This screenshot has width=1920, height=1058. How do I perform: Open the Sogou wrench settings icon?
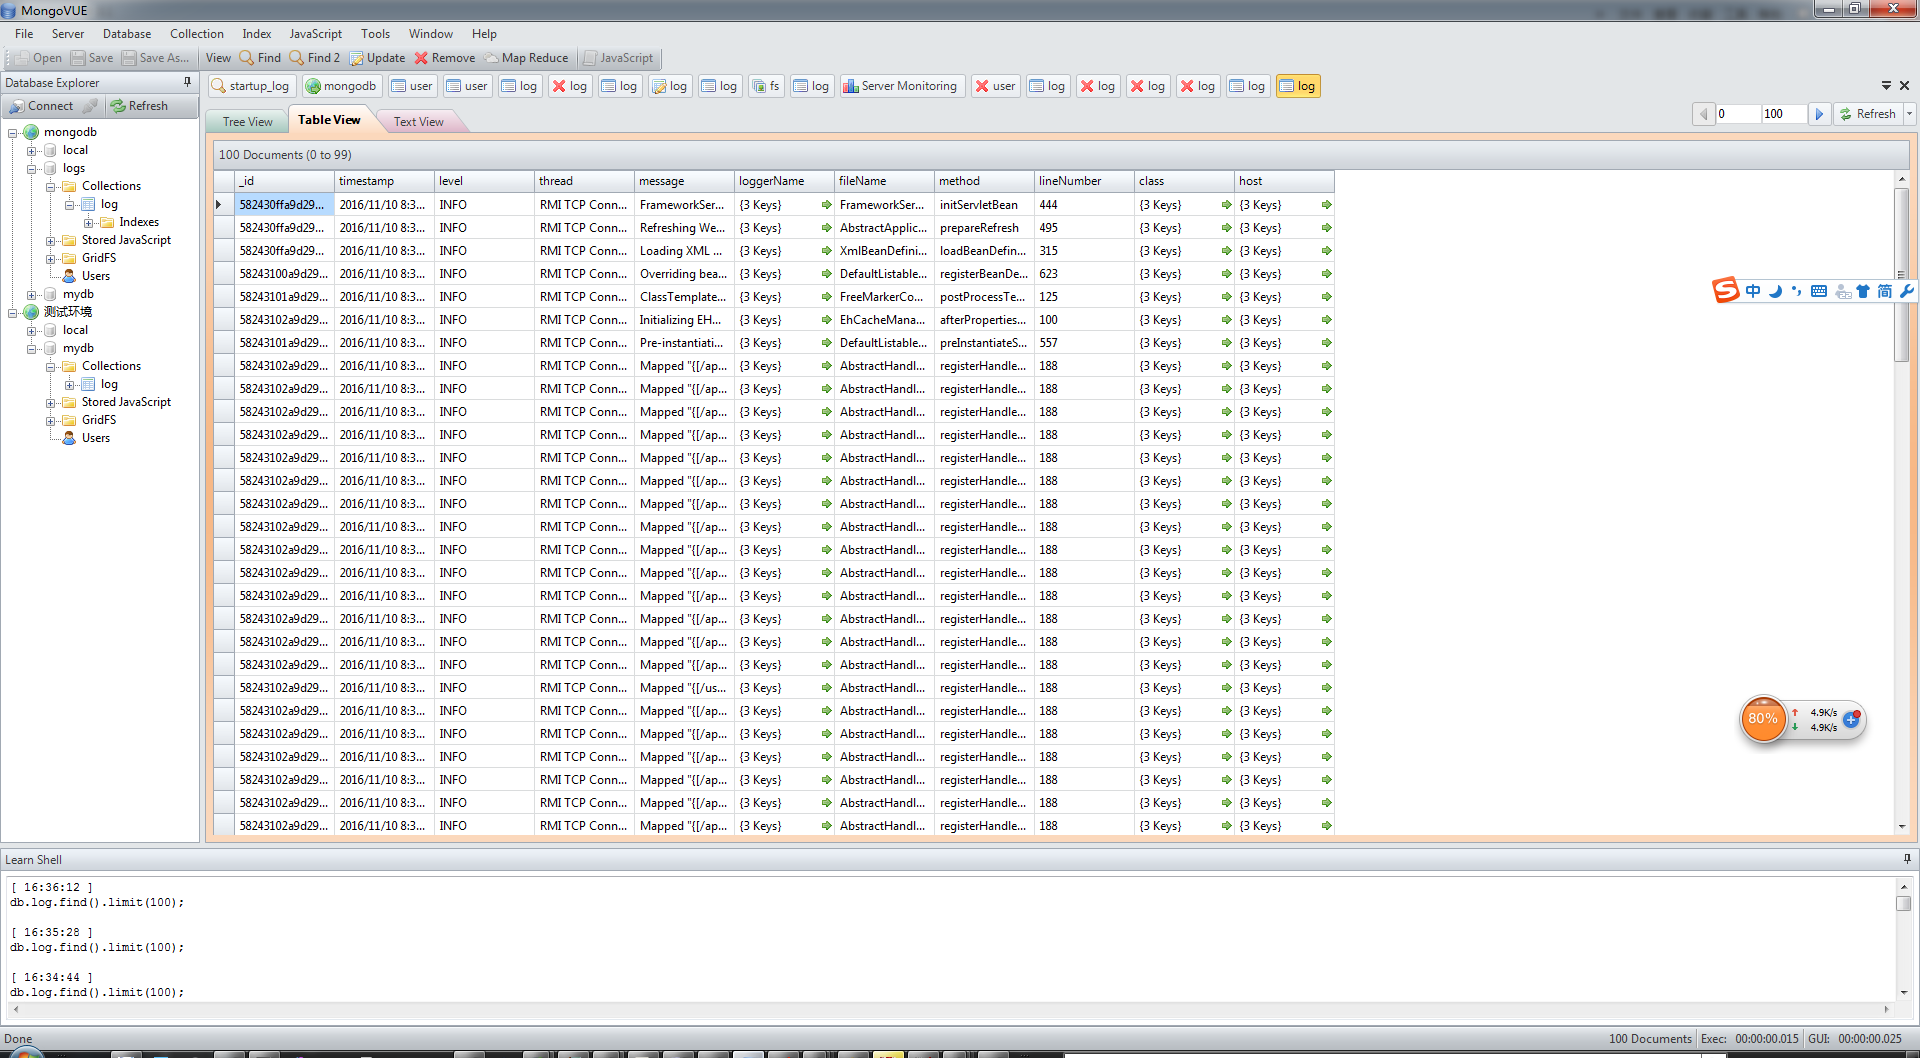[1907, 291]
